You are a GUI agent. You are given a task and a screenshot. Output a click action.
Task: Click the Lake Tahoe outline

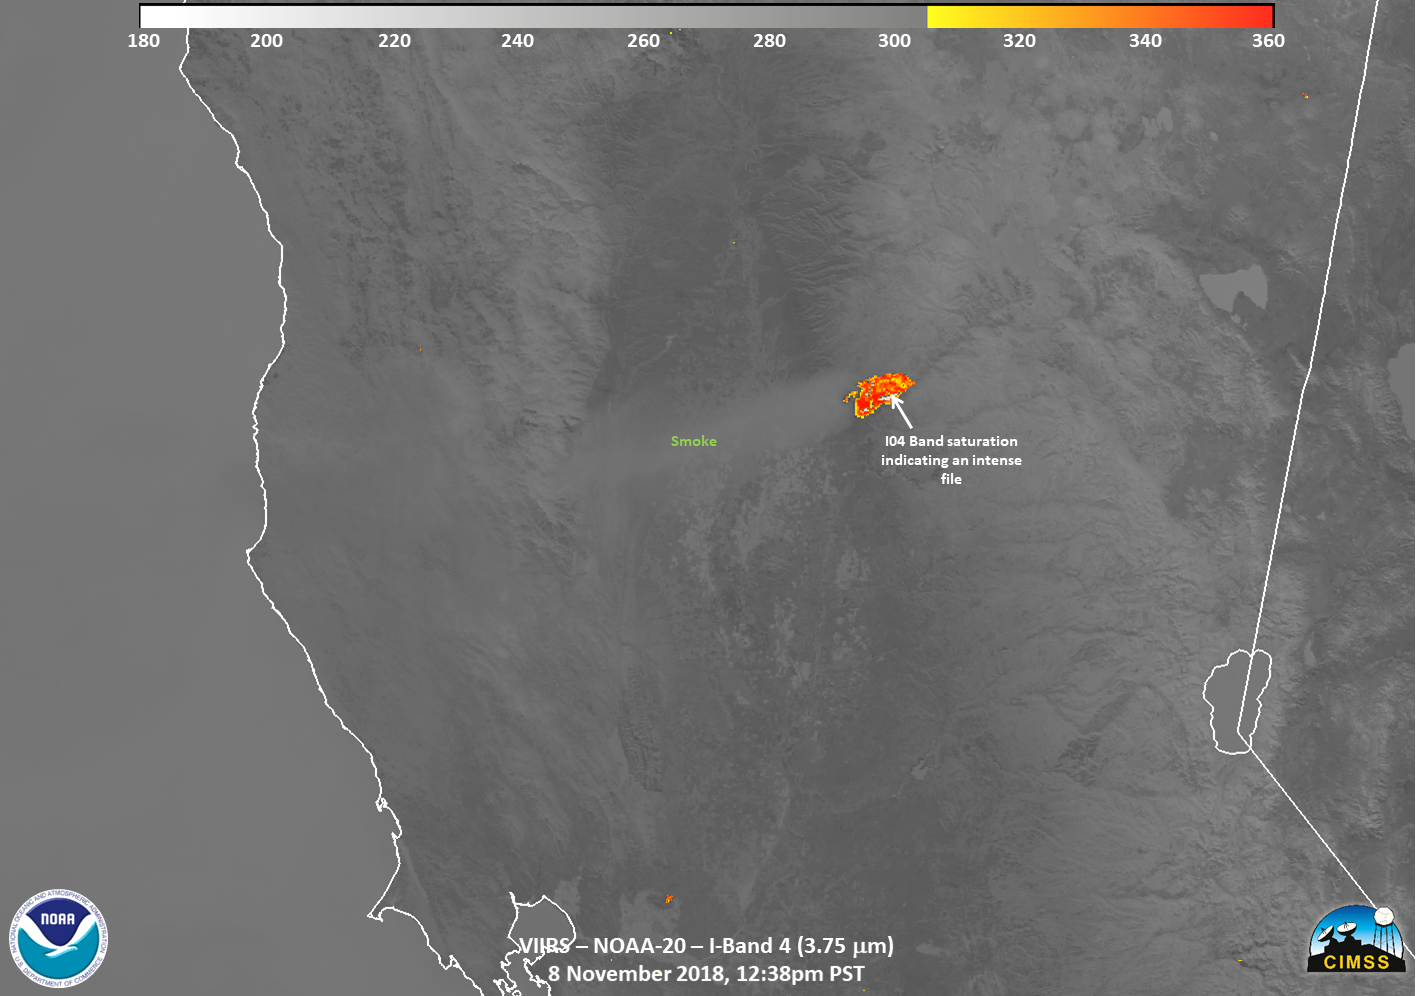point(1236,700)
